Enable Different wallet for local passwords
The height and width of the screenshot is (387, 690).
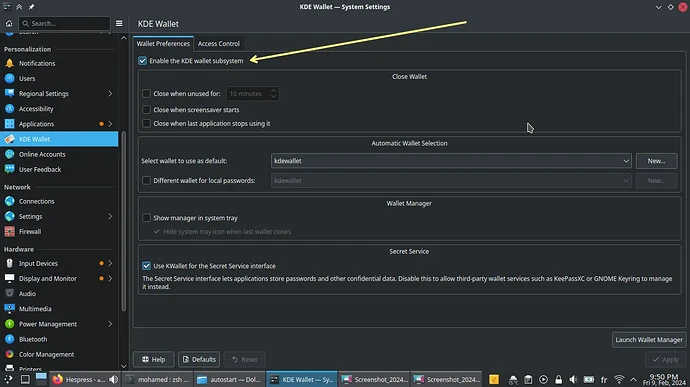pyautogui.click(x=147, y=181)
